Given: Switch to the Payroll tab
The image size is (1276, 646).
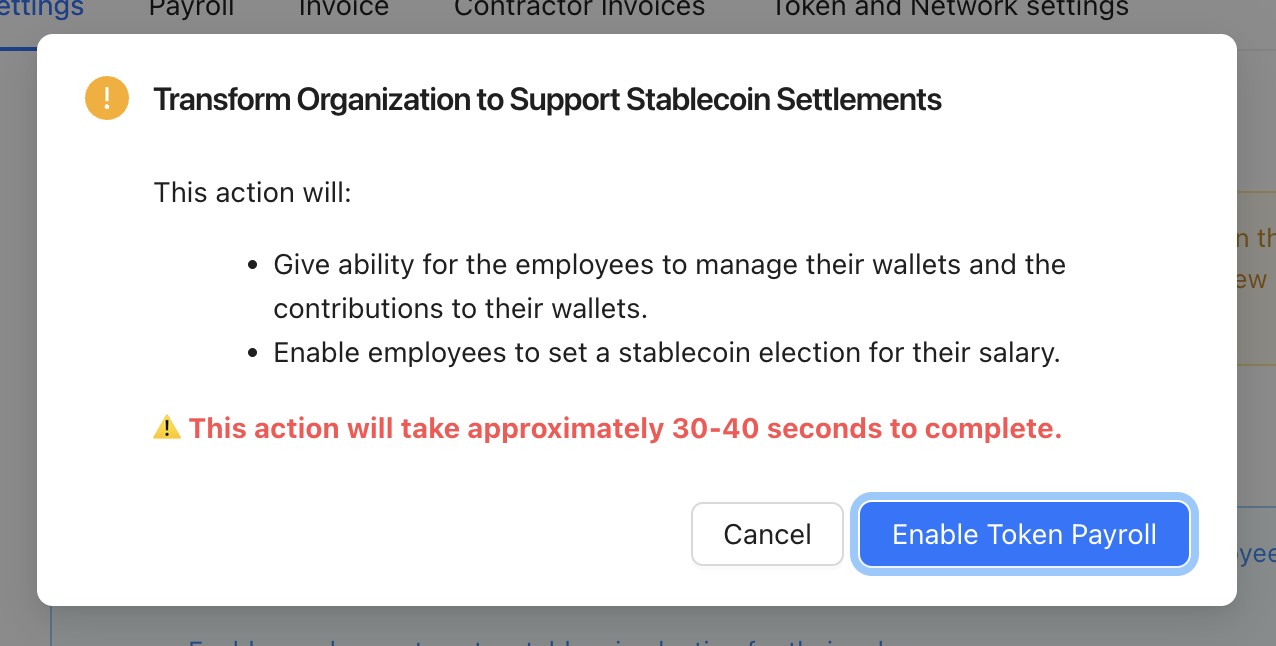Looking at the screenshot, I should [x=191, y=8].
